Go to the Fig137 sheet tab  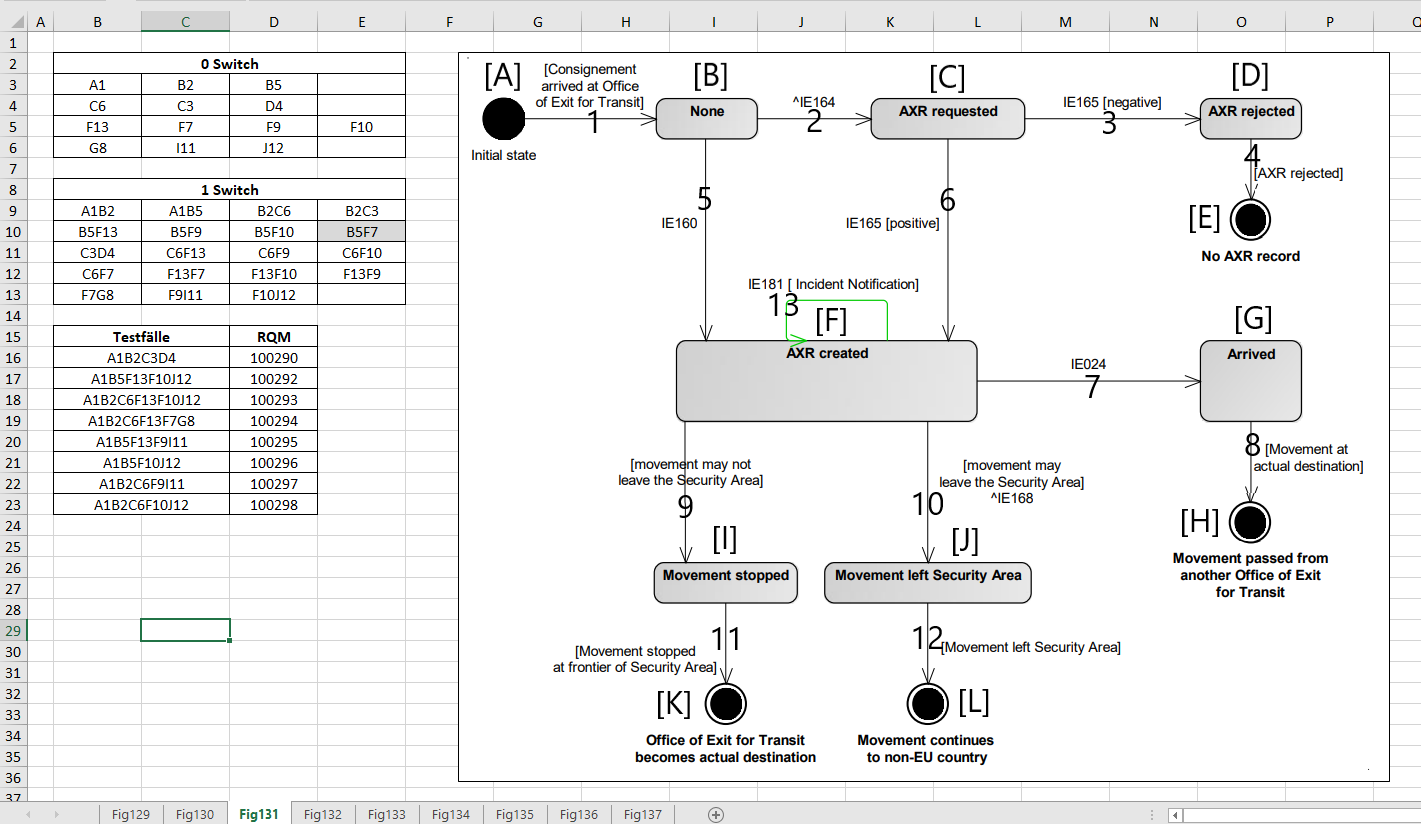[643, 815]
